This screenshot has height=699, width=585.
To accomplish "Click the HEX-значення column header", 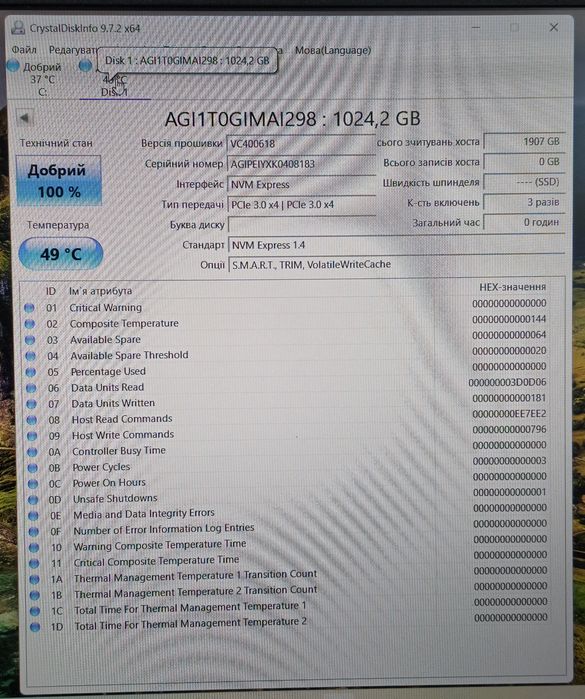I will point(512,287).
